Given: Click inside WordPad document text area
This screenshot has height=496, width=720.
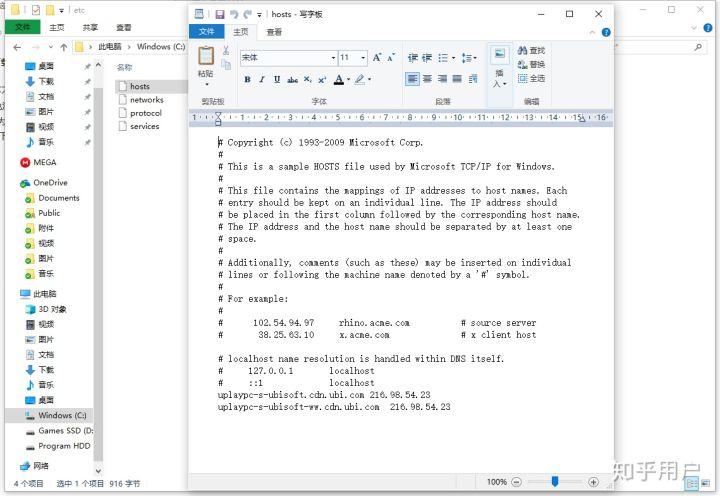Looking at the screenshot, I should click(x=401, y=299).
